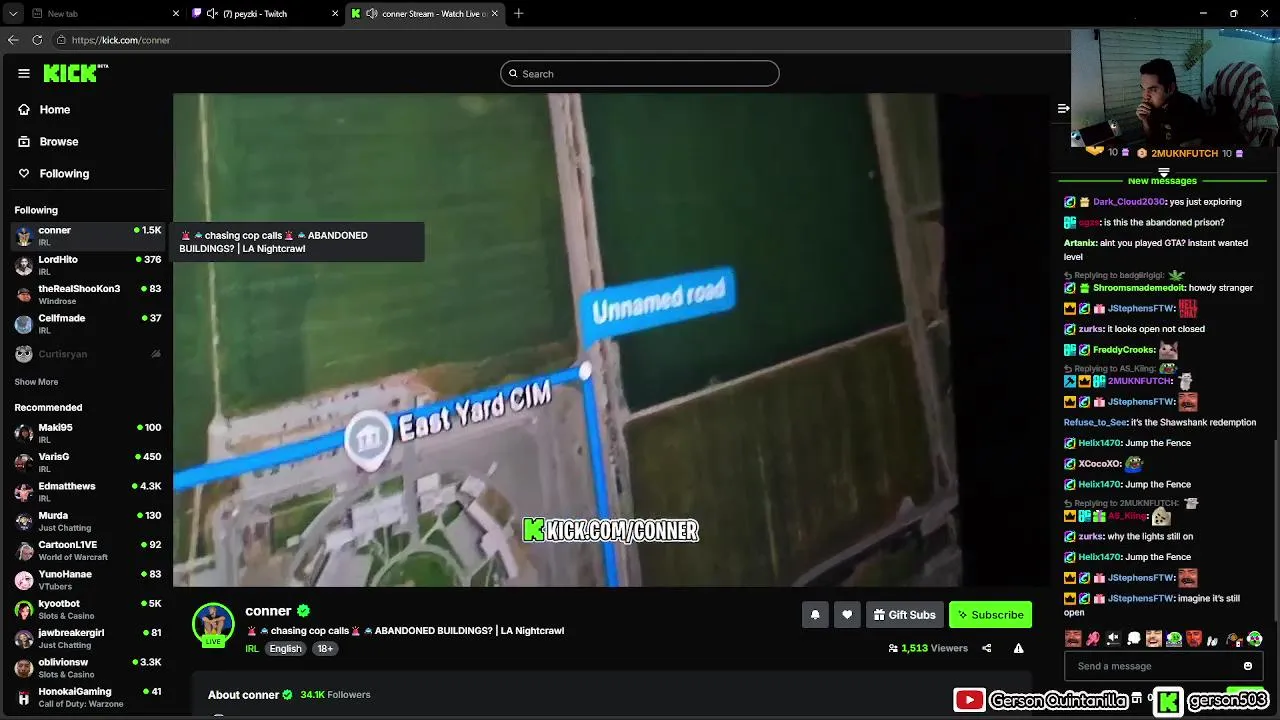Viewport: 1280px width, 720px height.
Task: Select the conner Stream browser tab
Action: pos(425,14)
